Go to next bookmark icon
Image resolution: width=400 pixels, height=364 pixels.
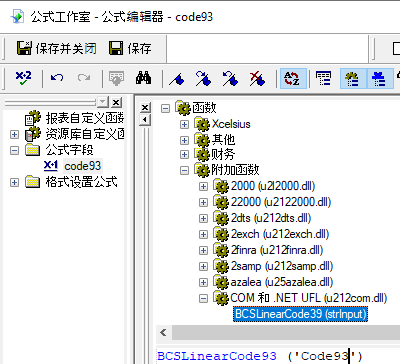click(203, 79)
